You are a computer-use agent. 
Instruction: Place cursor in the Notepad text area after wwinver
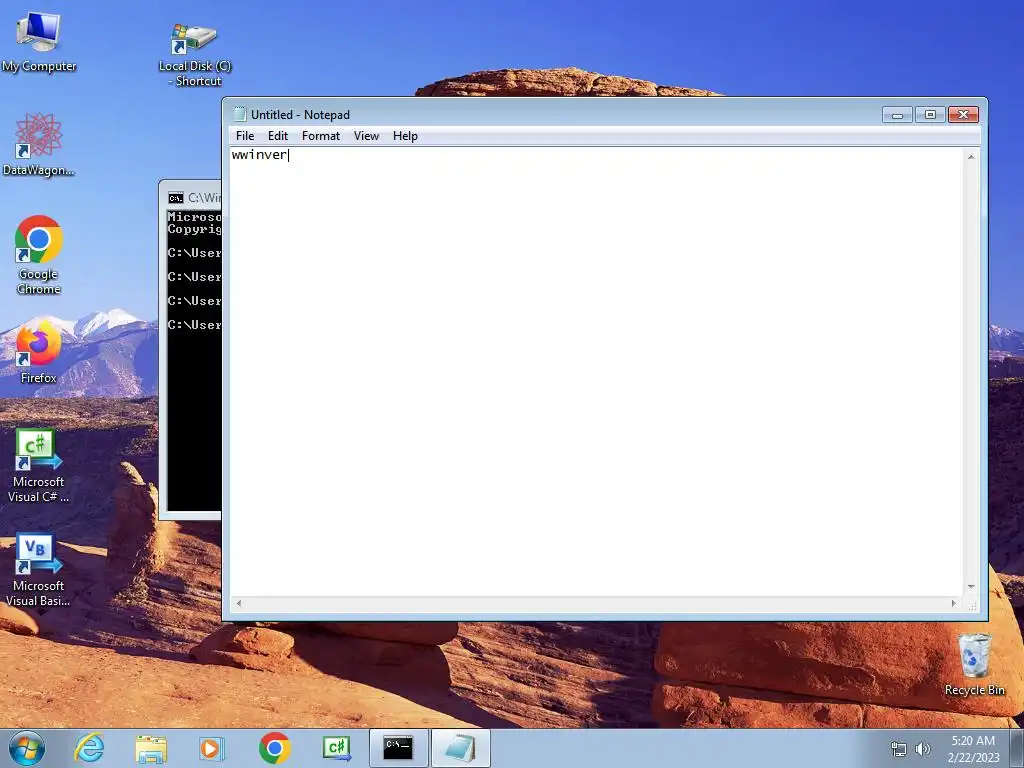(x=289, y=155)
